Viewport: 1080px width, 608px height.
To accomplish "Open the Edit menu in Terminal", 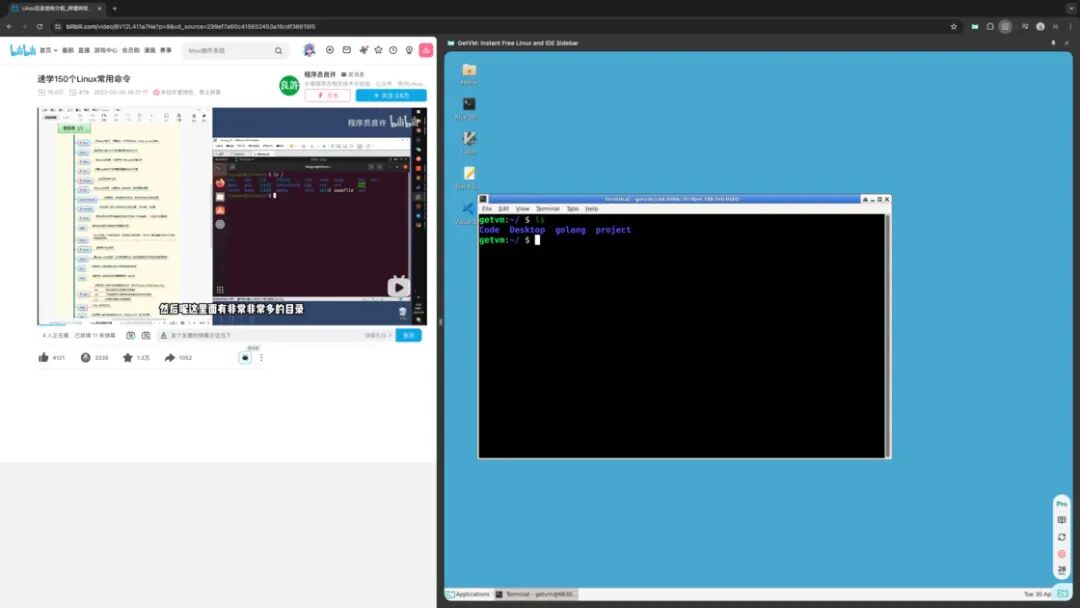I will point(503,209).
